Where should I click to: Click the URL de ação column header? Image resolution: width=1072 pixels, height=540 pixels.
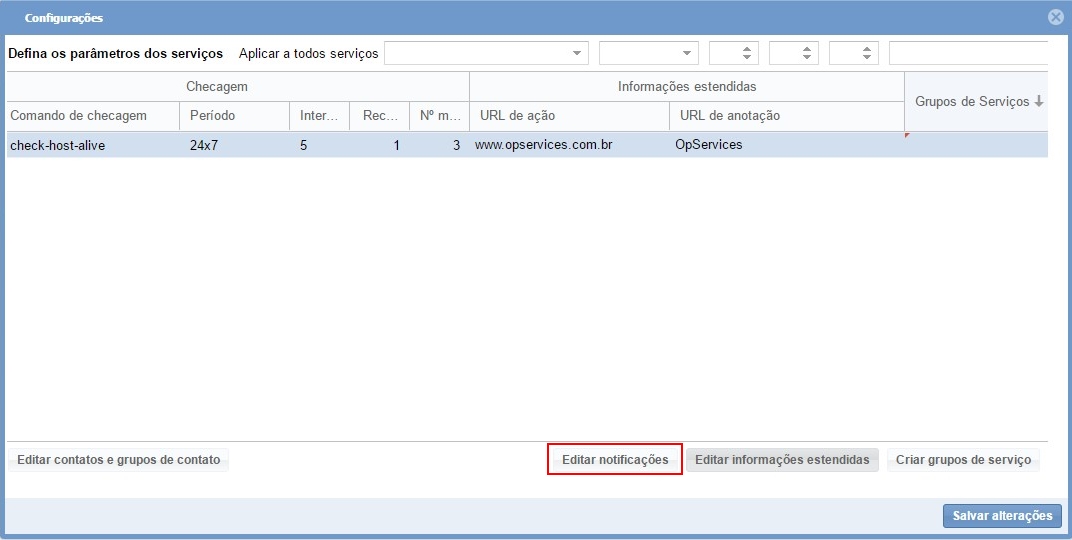(x=569, y=116)
